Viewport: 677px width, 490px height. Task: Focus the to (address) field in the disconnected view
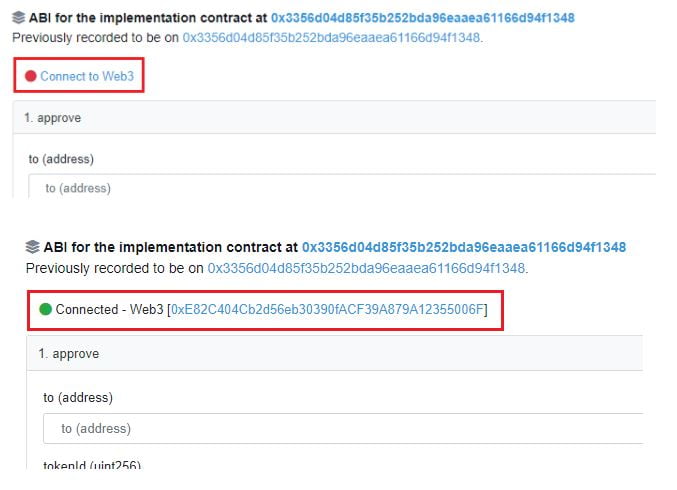point(340,188)
